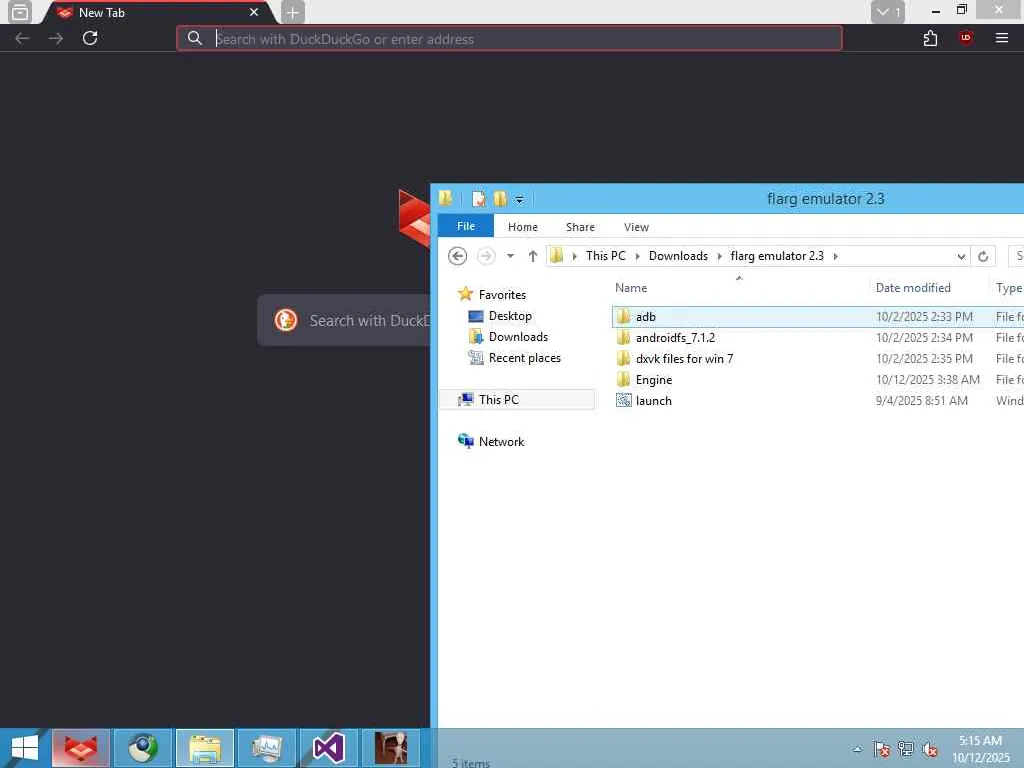Image resolution: width=1024 pixels, height=768 pixels.
Task: Open Visual Studio from the taskbar
Action: [x=328, y=748]
